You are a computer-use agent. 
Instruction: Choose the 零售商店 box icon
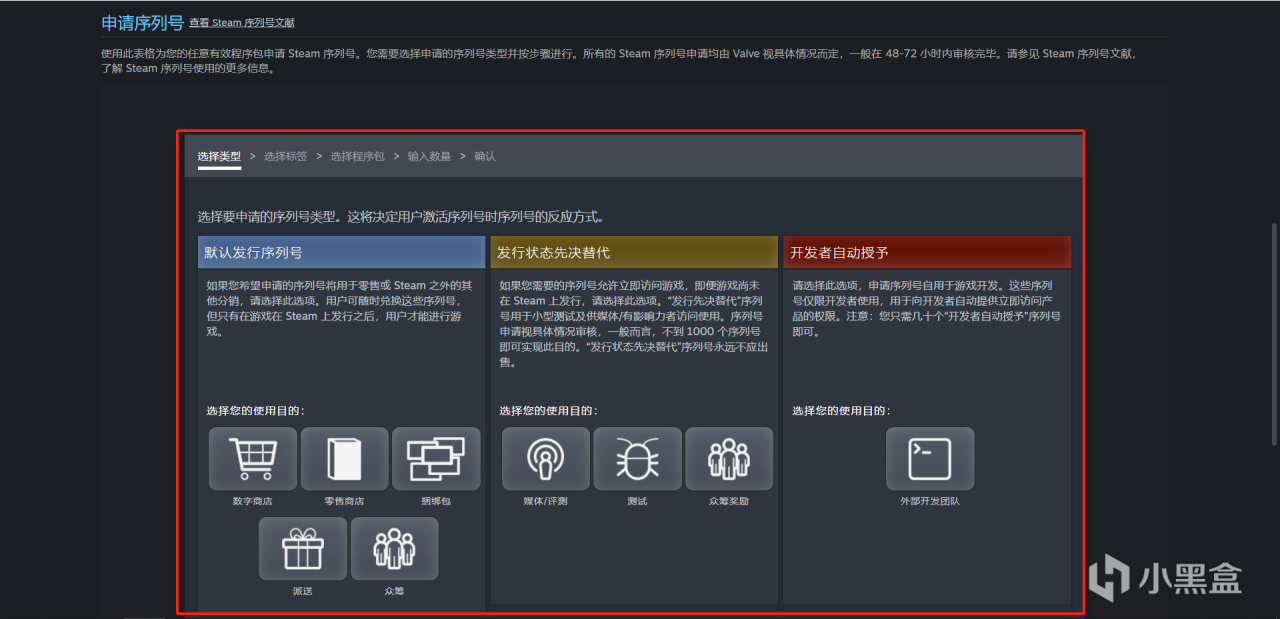click(x=344, y=459)
